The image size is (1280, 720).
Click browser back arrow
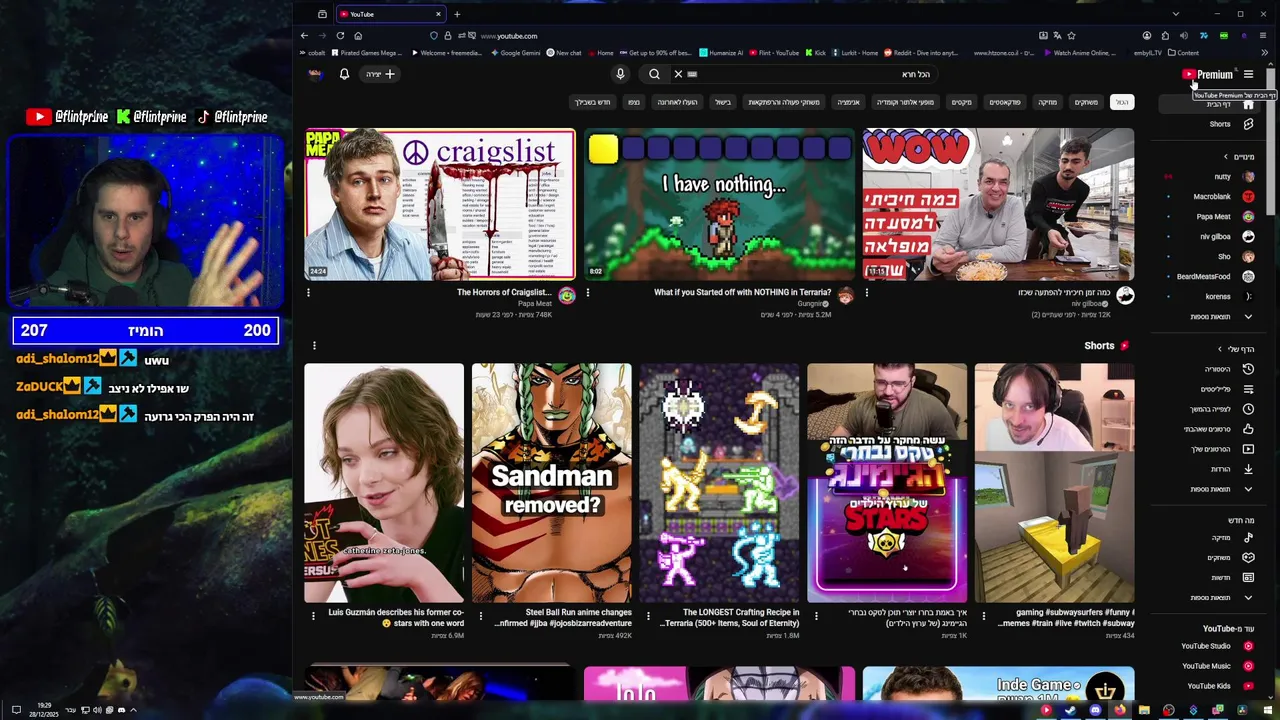tap(304, 36)
